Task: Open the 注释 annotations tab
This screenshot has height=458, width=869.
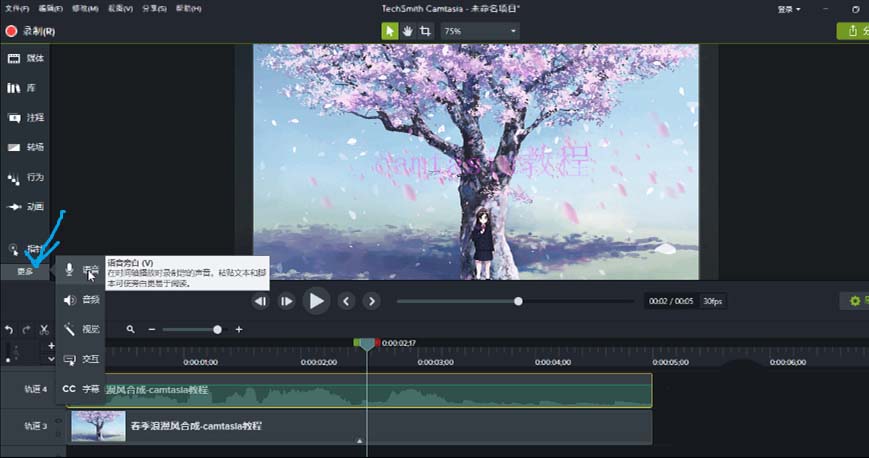Action: (x=25, y=118)
